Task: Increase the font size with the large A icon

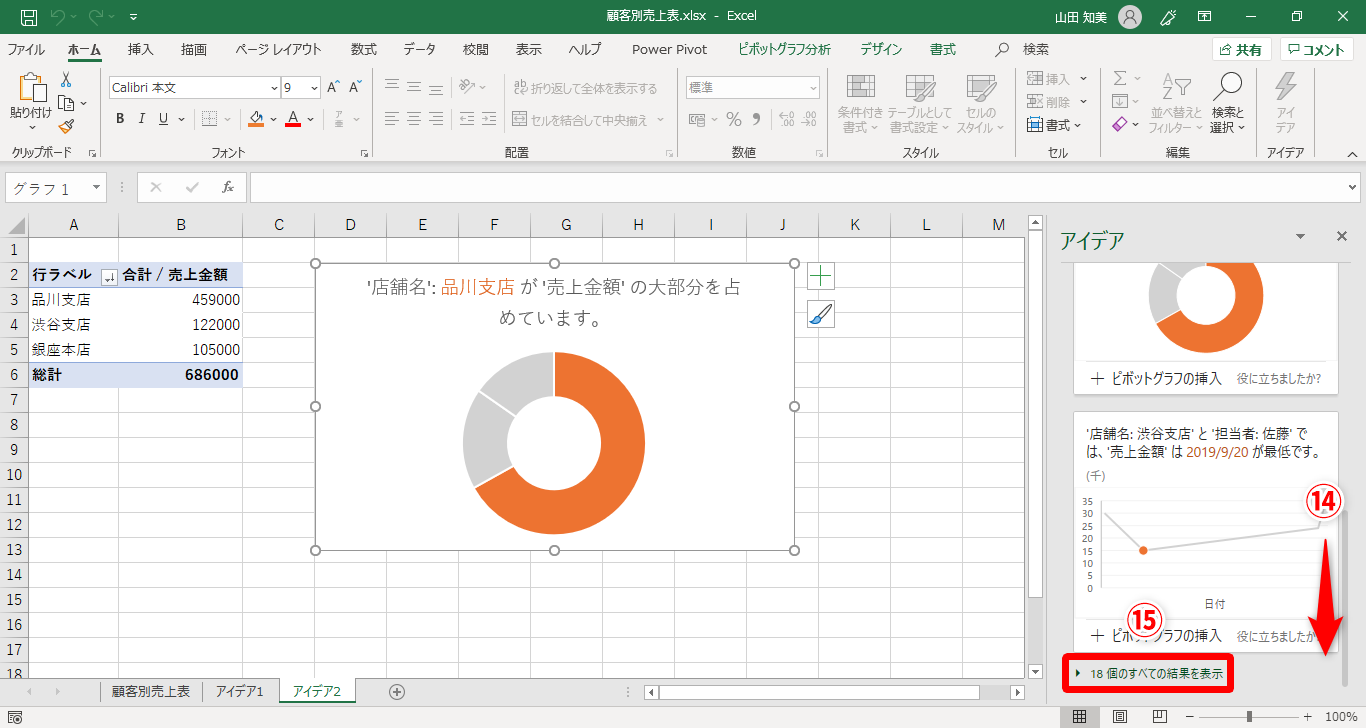Action: 334,88
